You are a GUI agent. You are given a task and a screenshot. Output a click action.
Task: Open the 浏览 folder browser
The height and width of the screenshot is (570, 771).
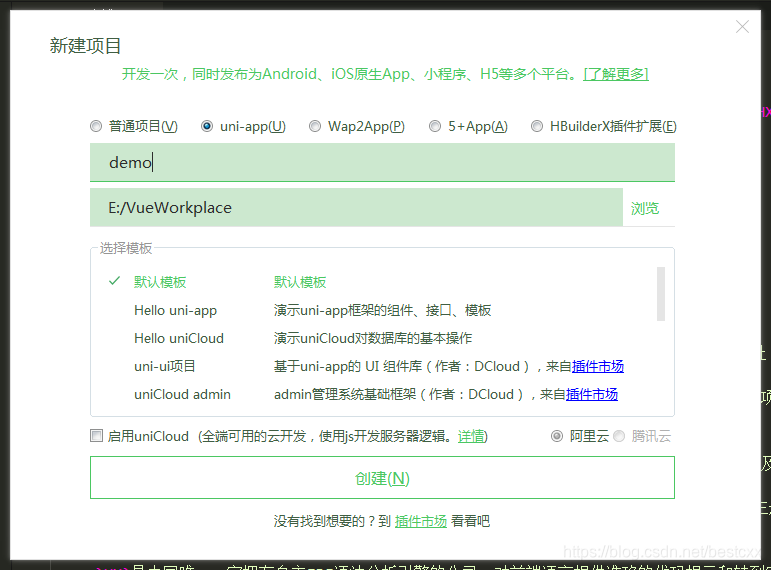click(645, 209)
